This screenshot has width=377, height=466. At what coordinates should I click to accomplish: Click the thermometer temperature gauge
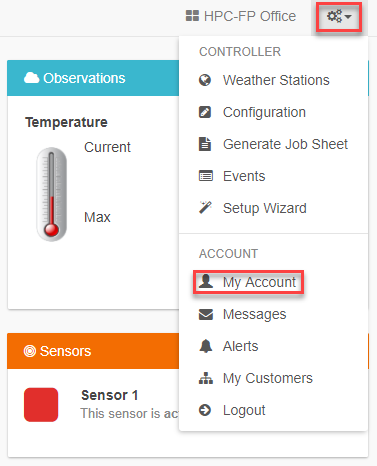click(51, 194)
